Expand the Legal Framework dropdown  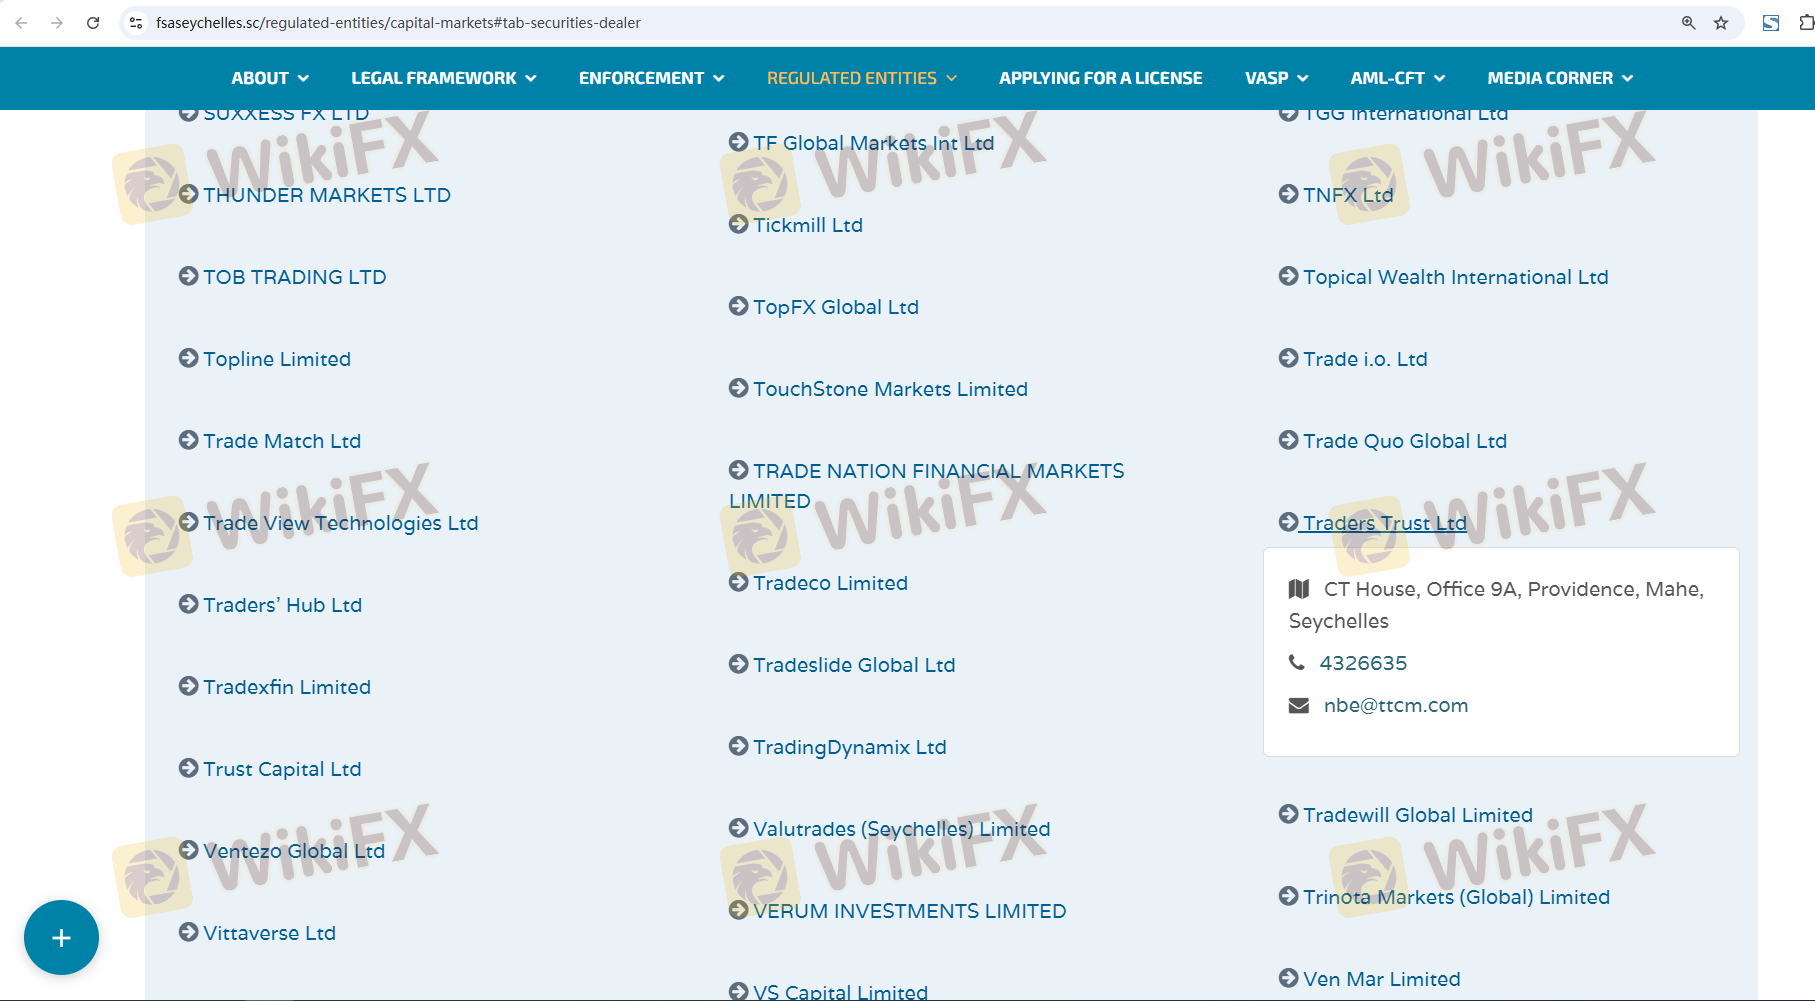(443, 78)
